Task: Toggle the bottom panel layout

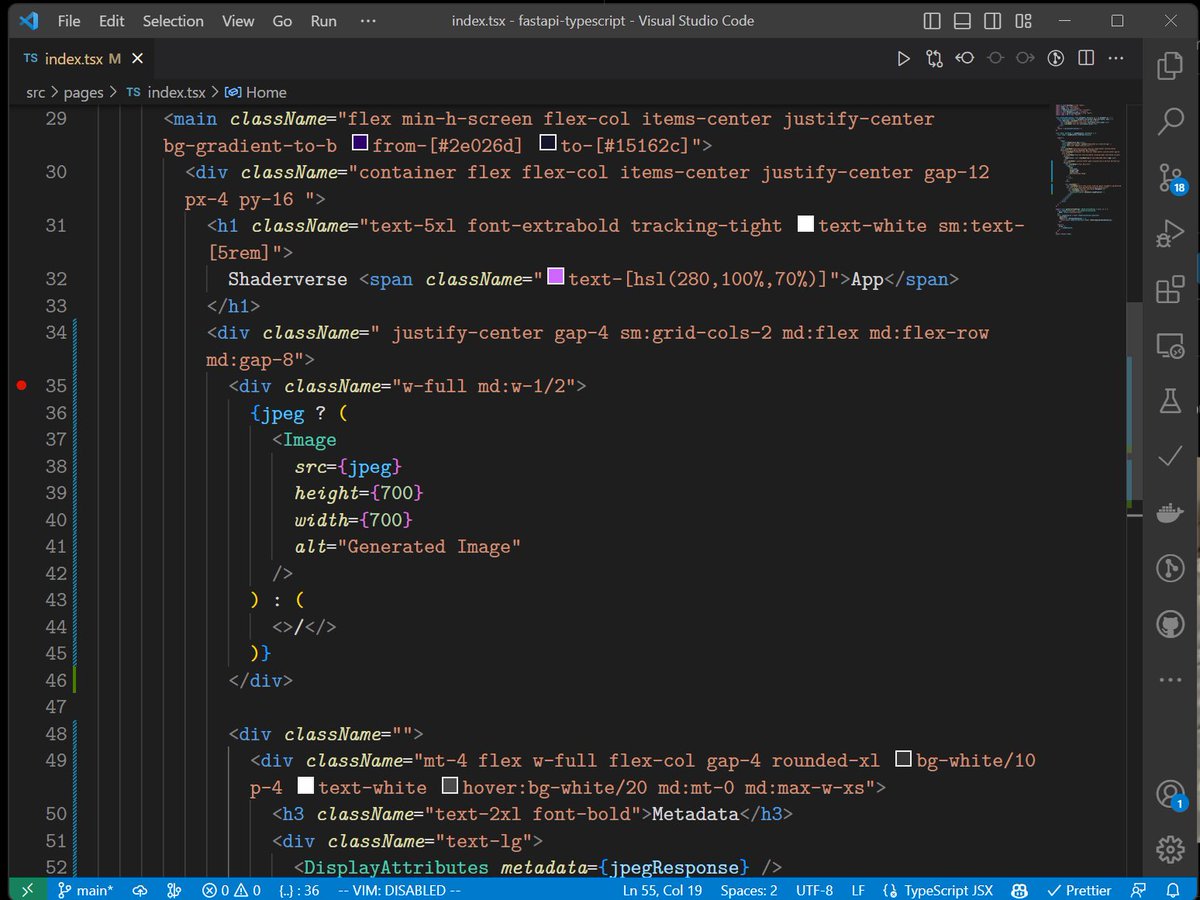Action: tap(962, 21)
